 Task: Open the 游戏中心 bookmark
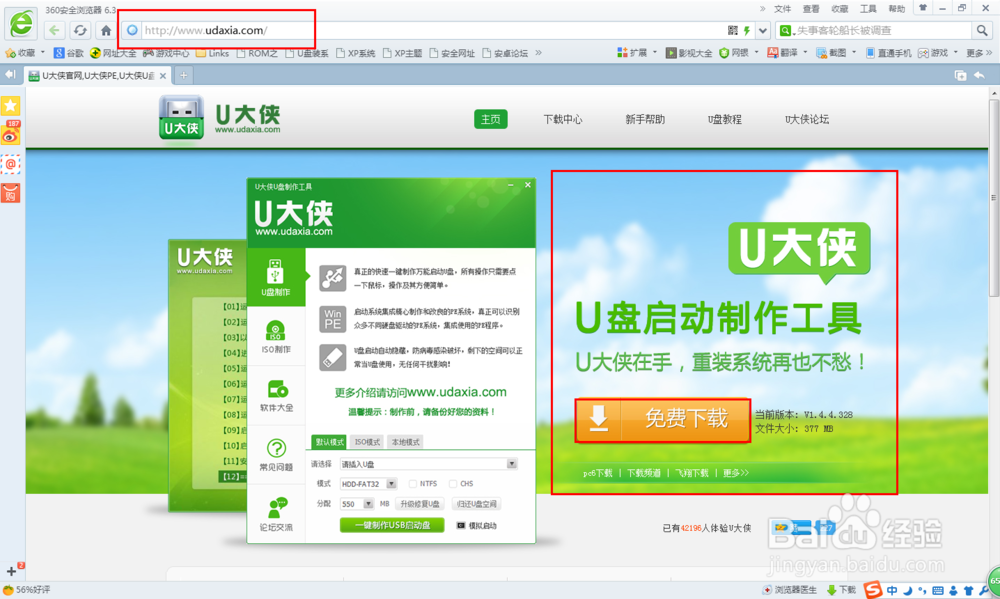166,53
